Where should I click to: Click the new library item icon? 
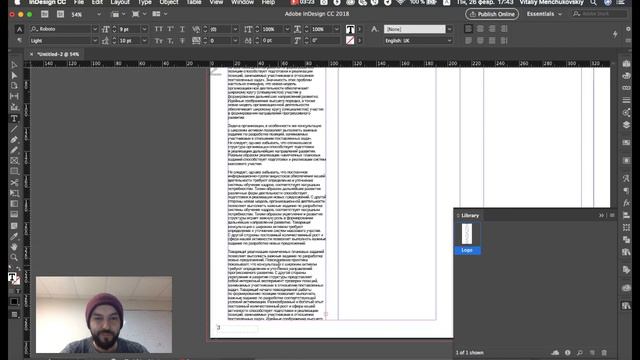(x=592, y=352)
